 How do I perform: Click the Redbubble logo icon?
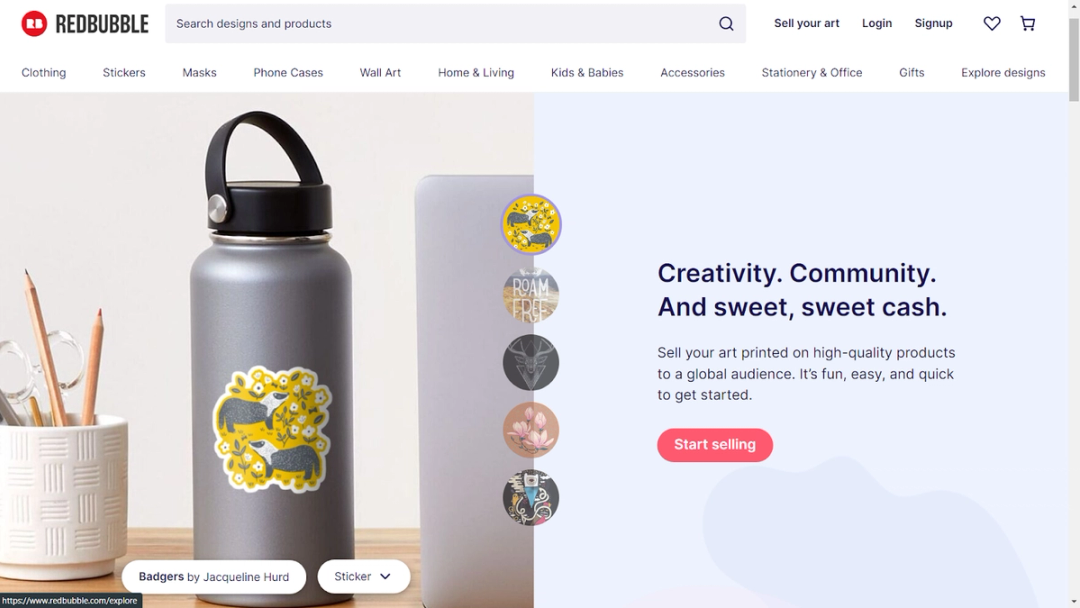pos(34,23)
